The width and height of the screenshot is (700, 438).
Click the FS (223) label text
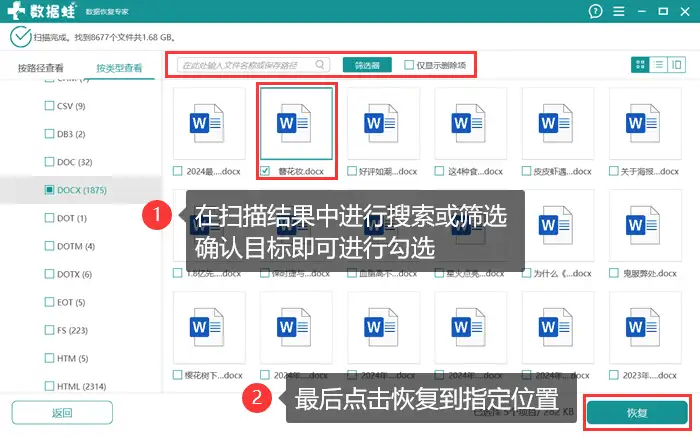pyautogui.click(x=72, y=330)
